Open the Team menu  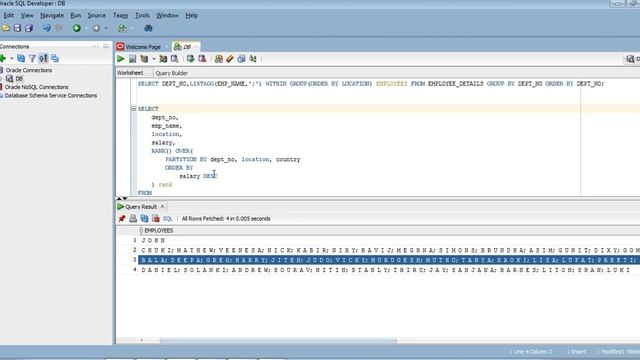click(120, 16)
